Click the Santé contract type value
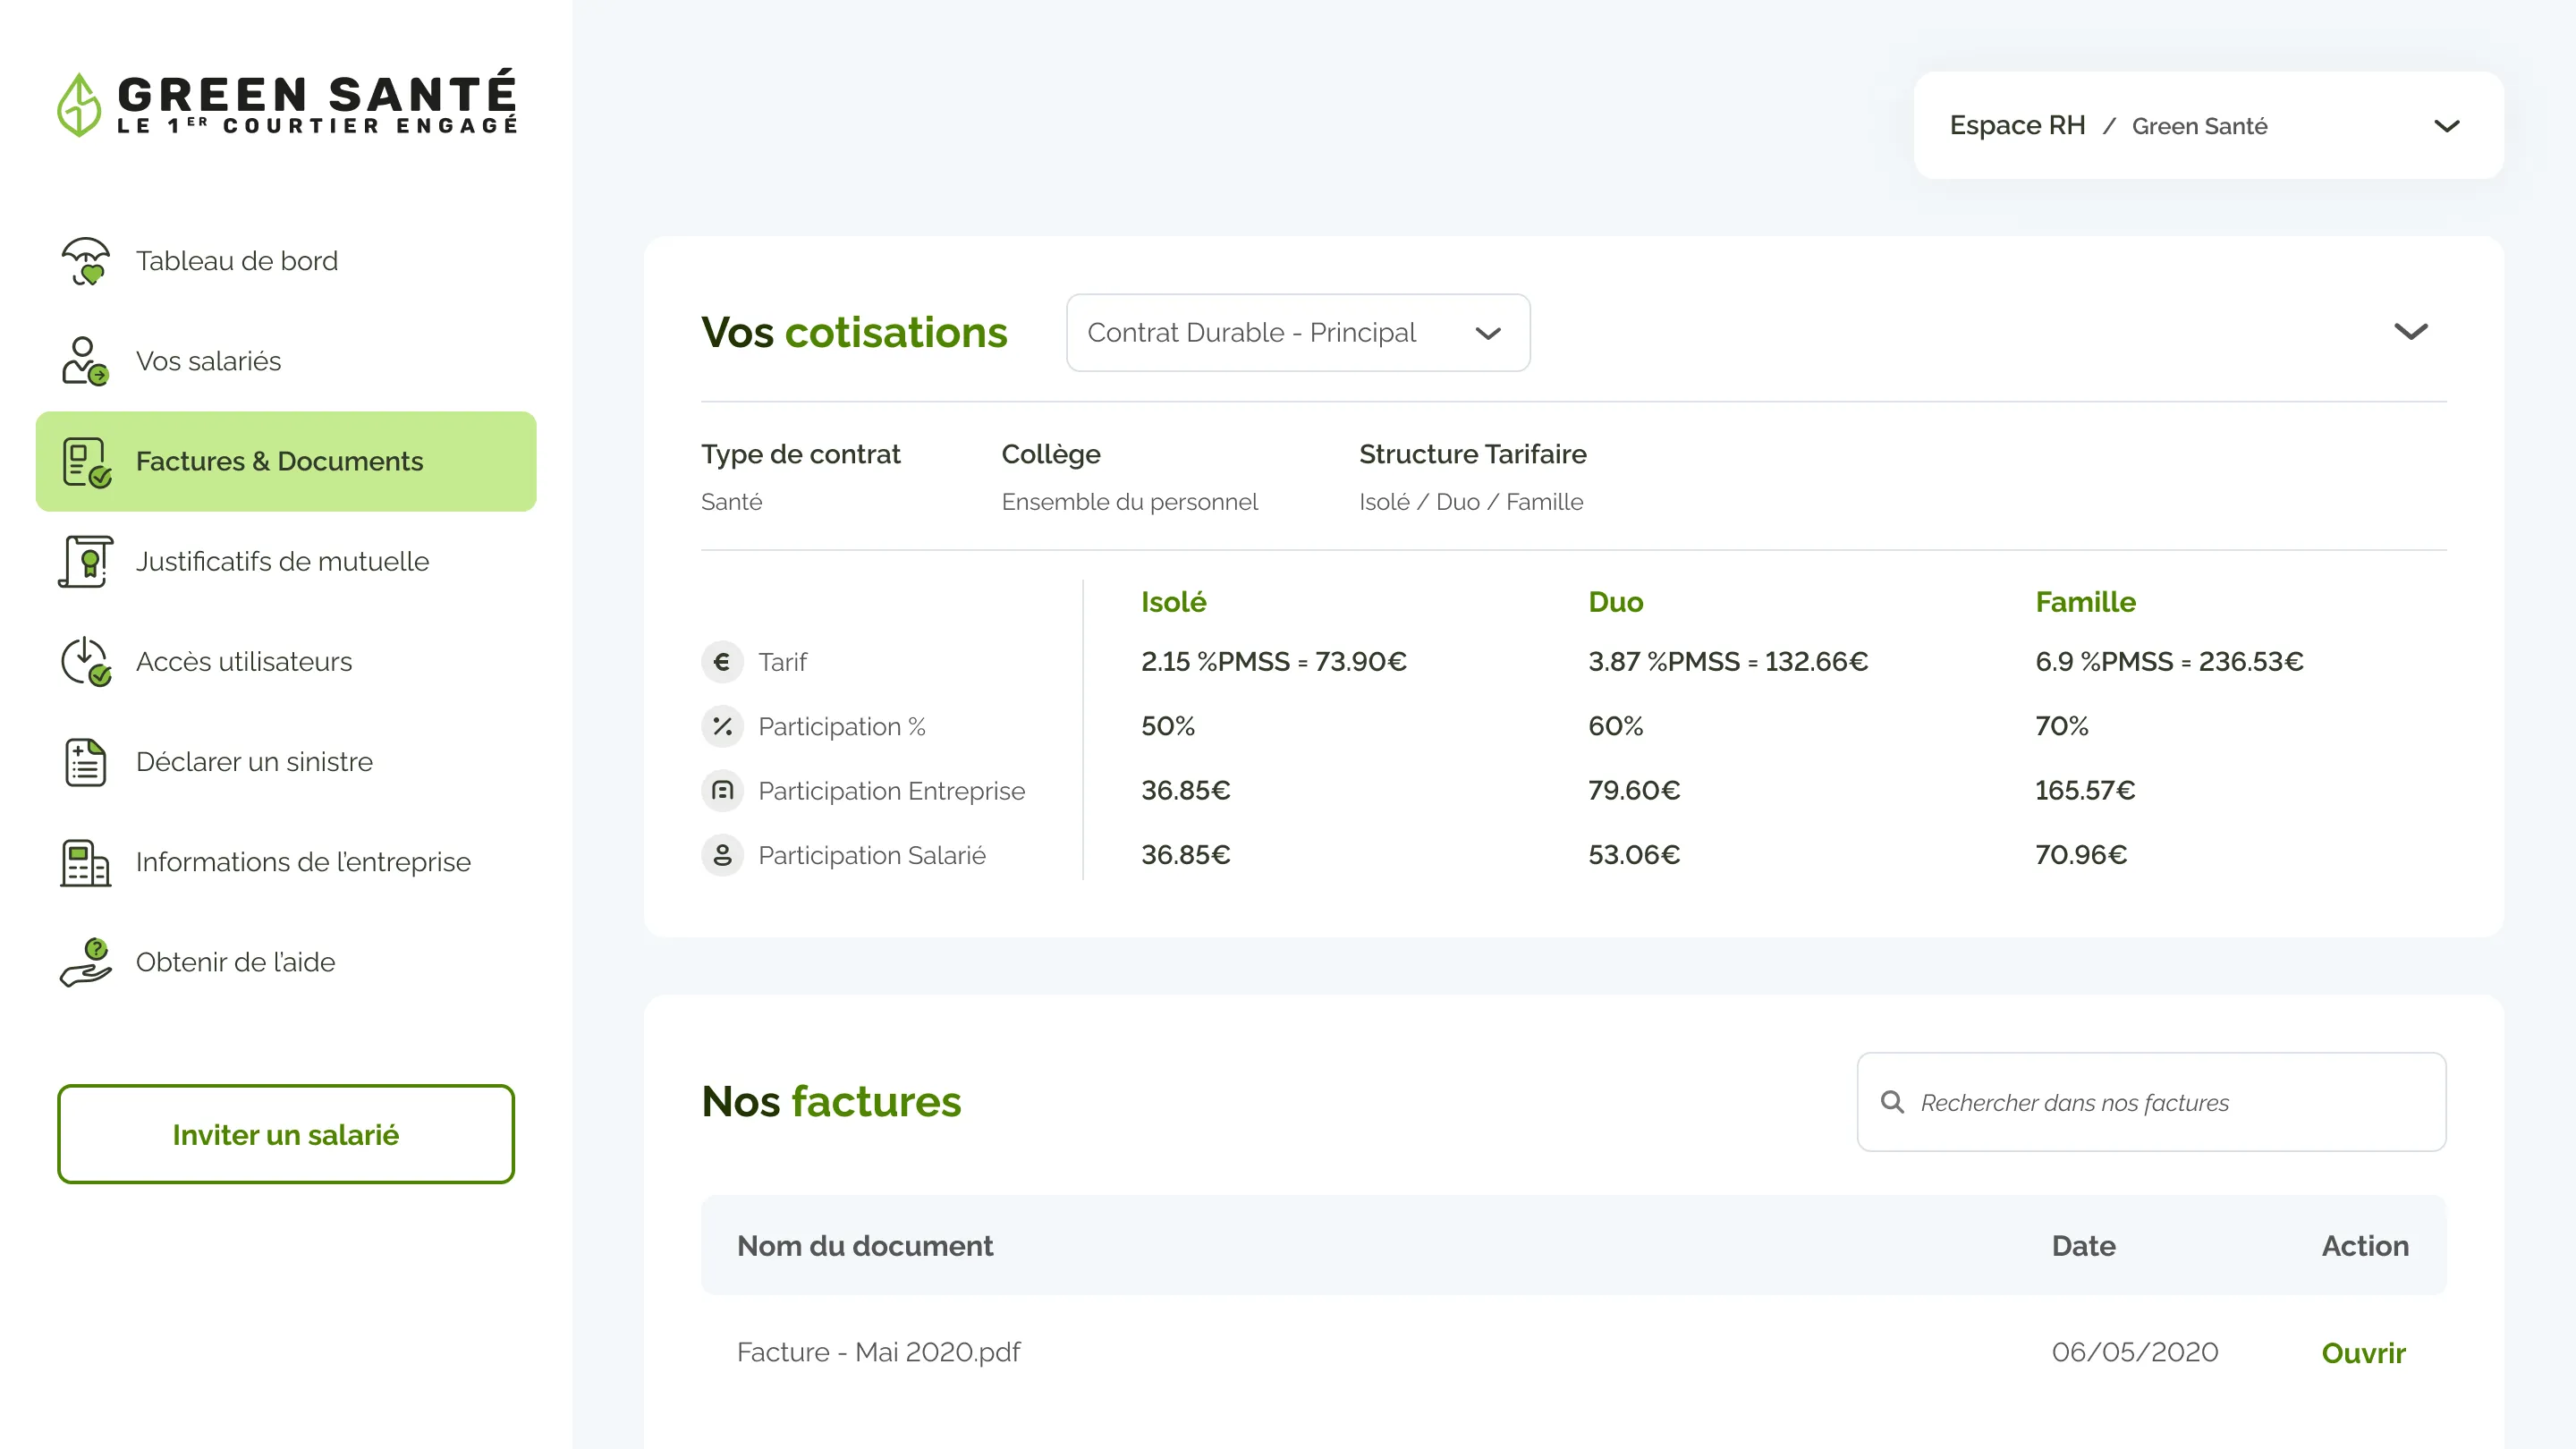This screenshot has height=1449, width=2576. (x=732, y=502)
